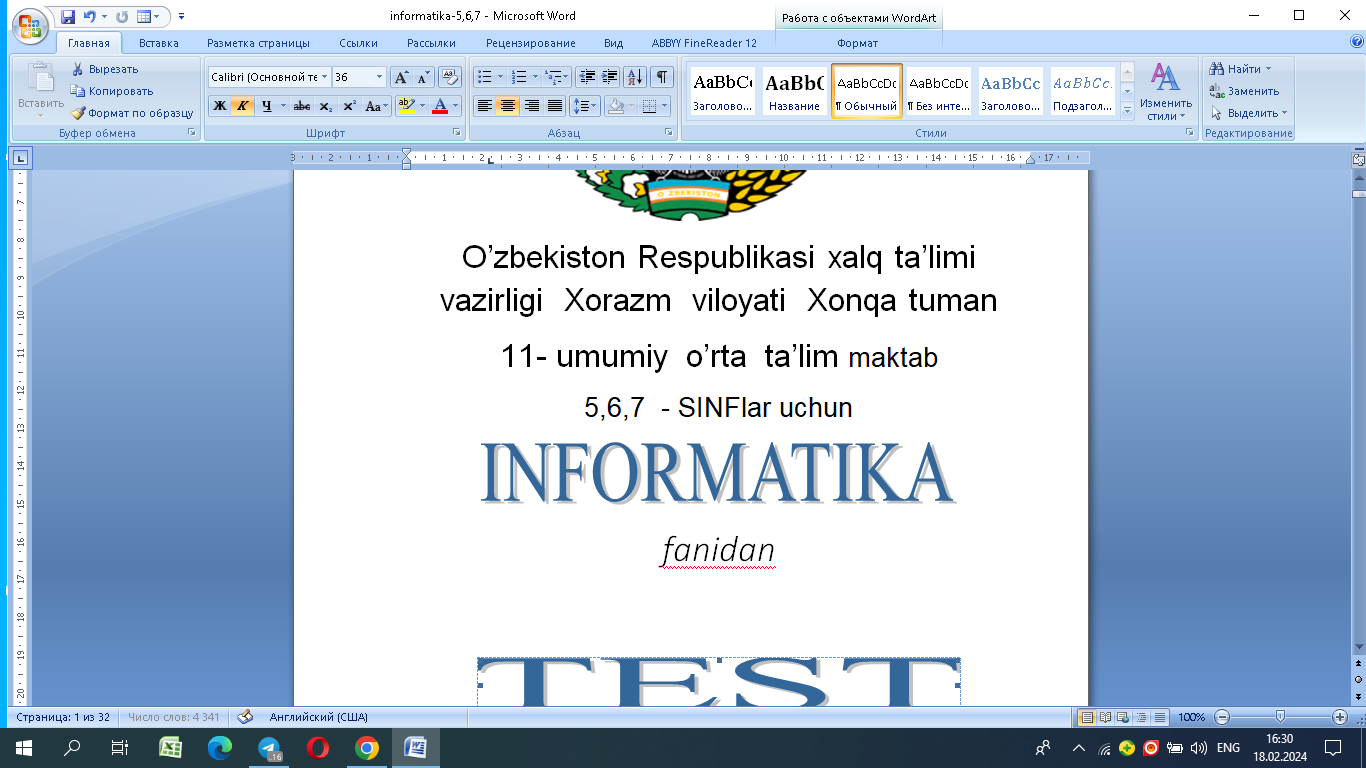Click the Grow Font icon
The image size is (1366, 768).
tap(401, 77)
